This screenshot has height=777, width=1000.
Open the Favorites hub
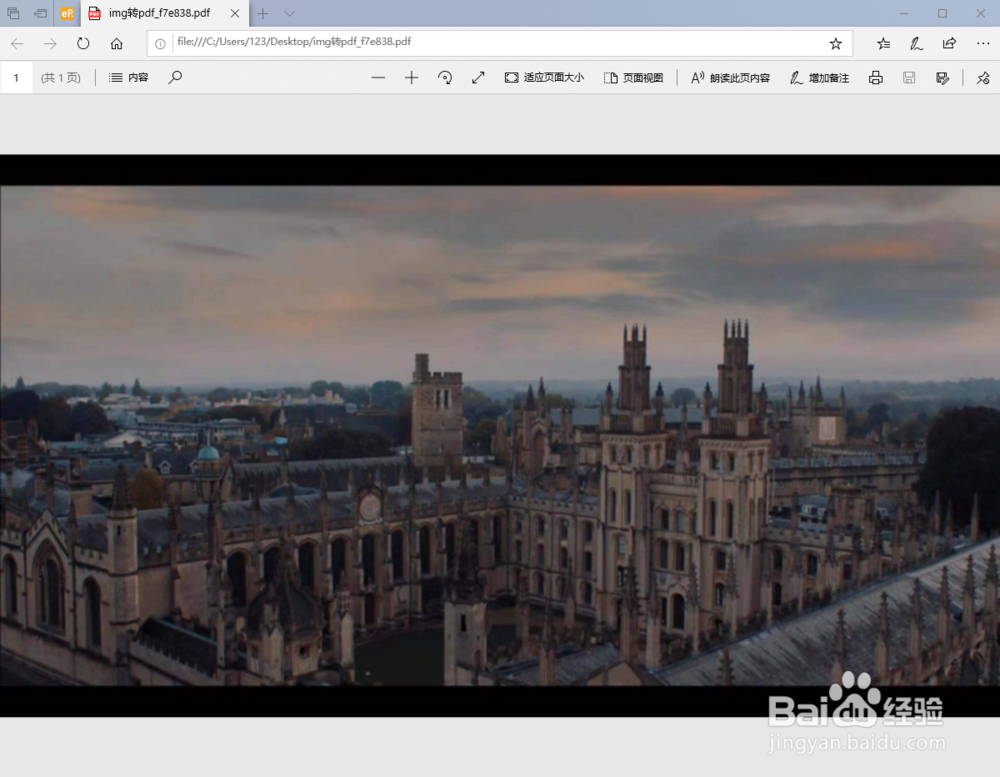883,43
